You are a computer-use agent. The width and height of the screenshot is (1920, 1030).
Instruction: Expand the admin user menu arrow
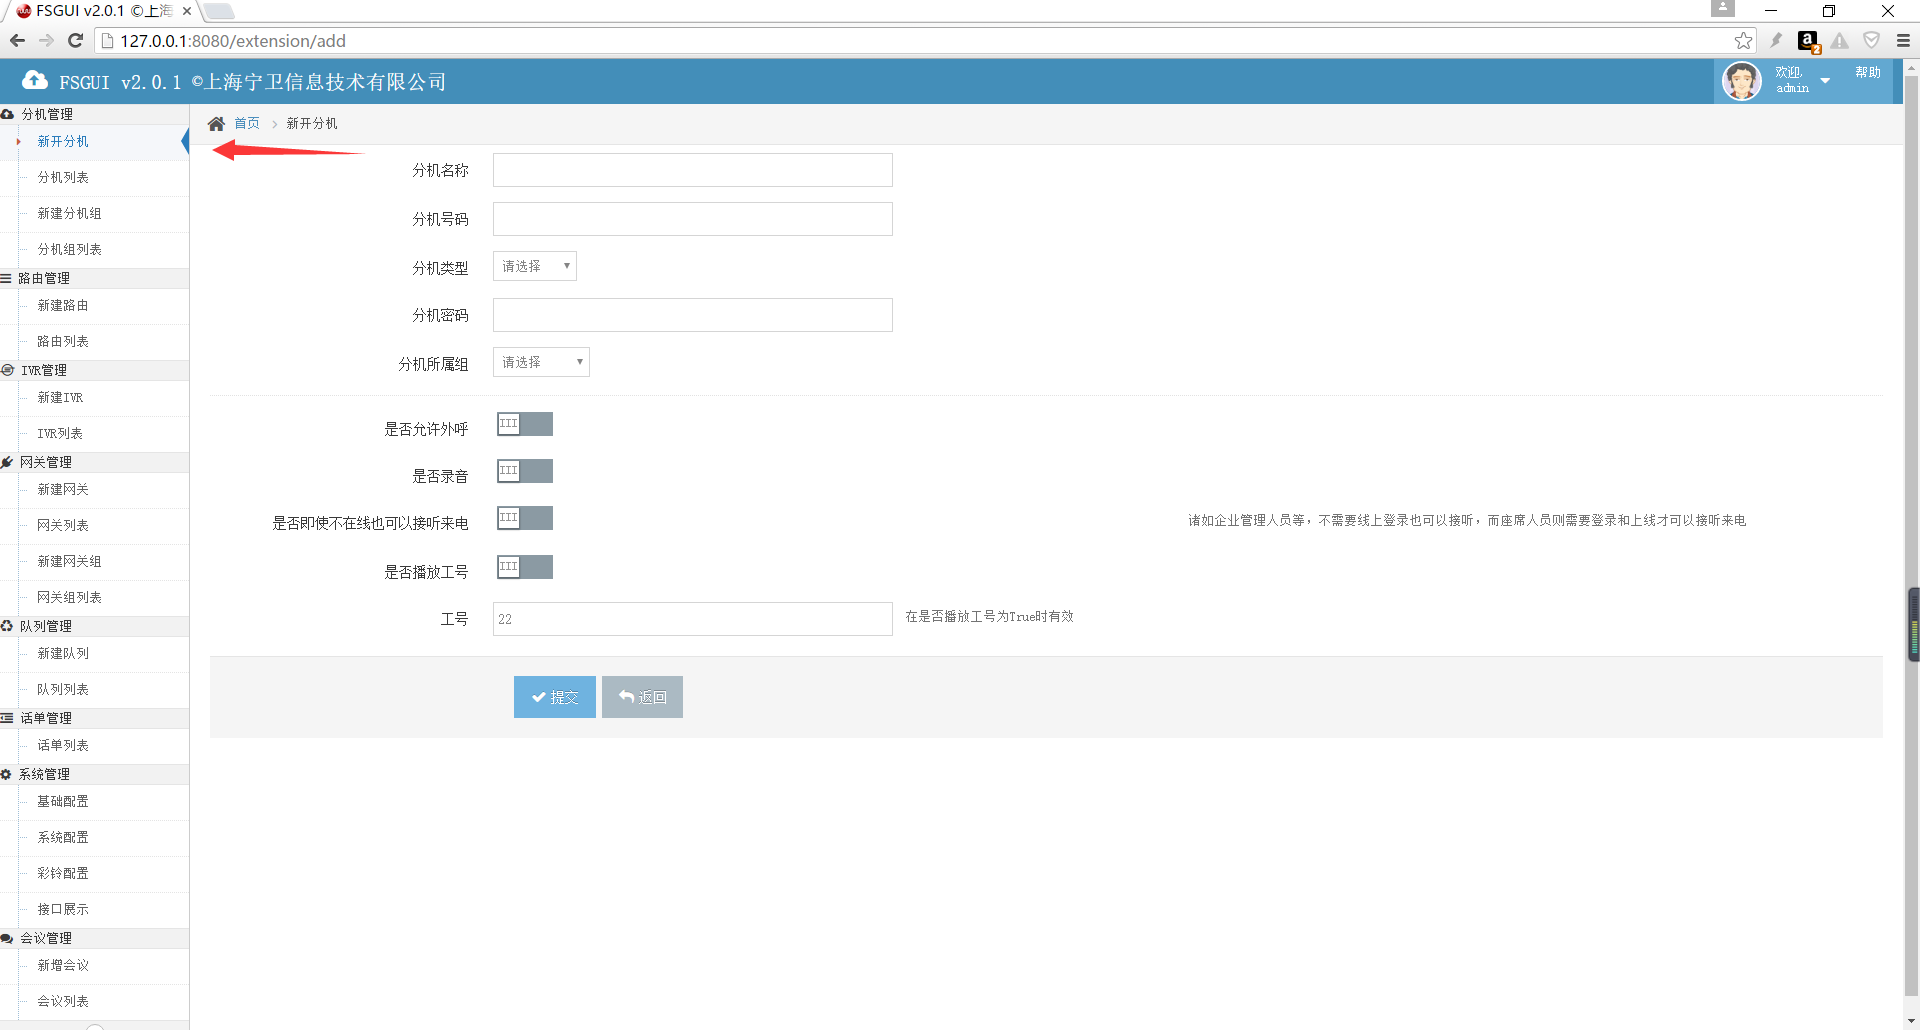coord(1825,81)
